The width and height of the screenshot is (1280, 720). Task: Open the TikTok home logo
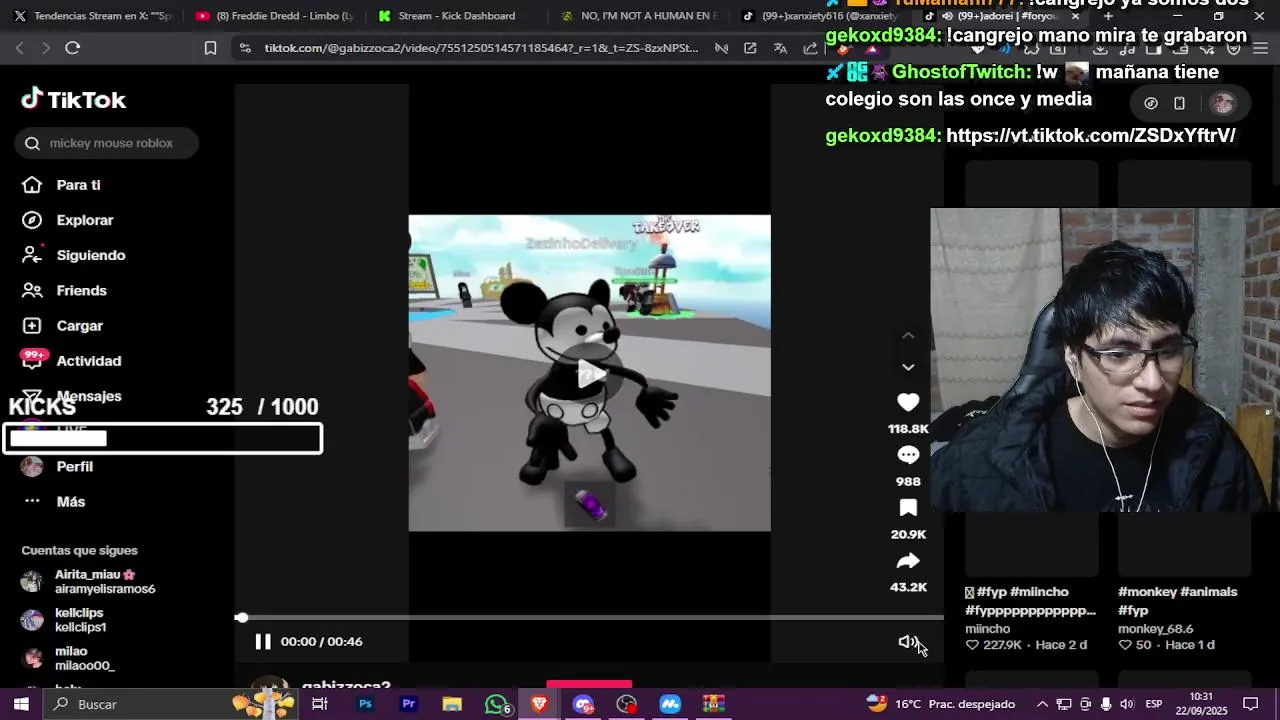pos(74,99)
